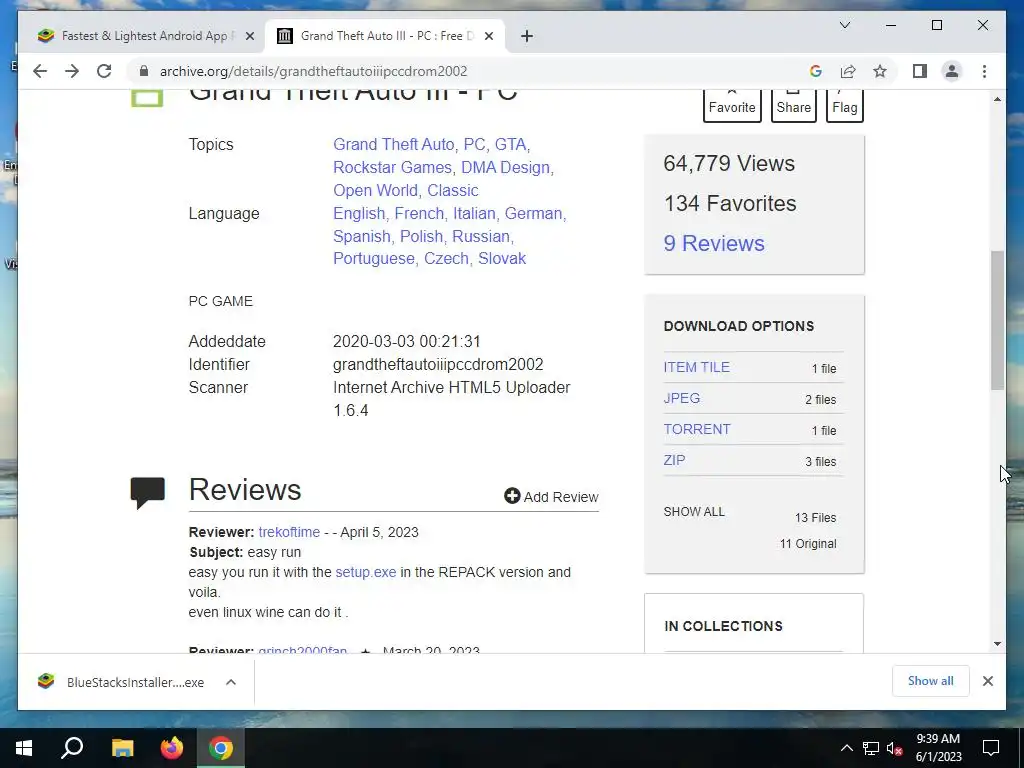Image resolution: width=1024 pixels, height=768 pixels.
Task: Filter by Polish language link
Action: point(421,236)
